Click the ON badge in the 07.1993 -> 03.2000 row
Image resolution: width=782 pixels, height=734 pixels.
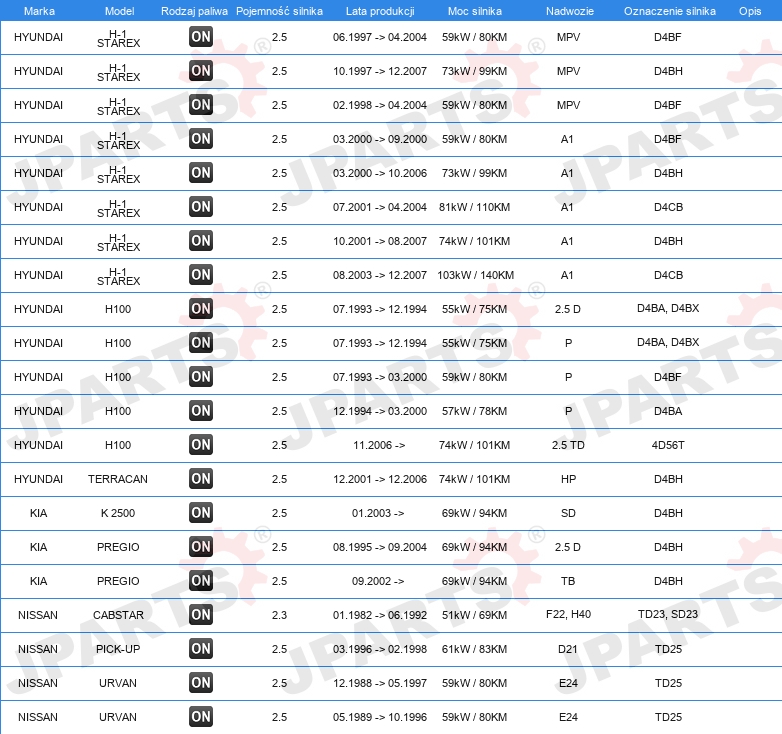point(201,376)
